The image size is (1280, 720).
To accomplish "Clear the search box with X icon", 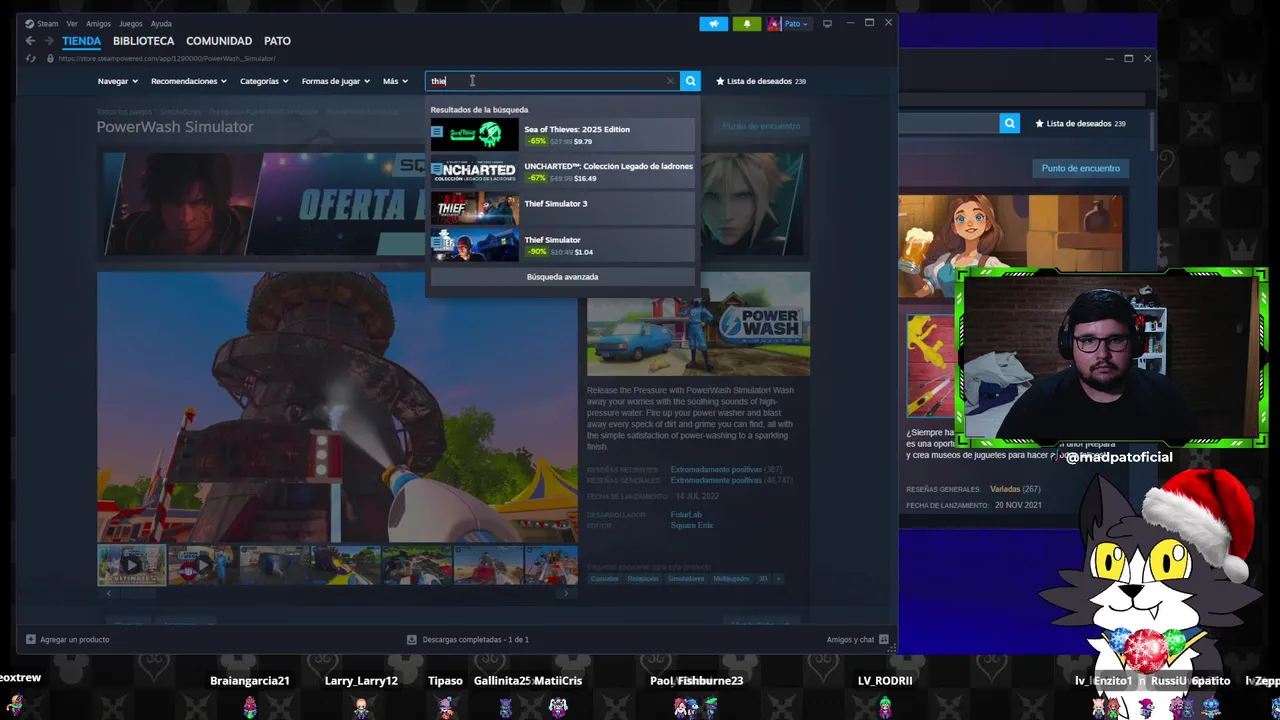I will [670, 81].
